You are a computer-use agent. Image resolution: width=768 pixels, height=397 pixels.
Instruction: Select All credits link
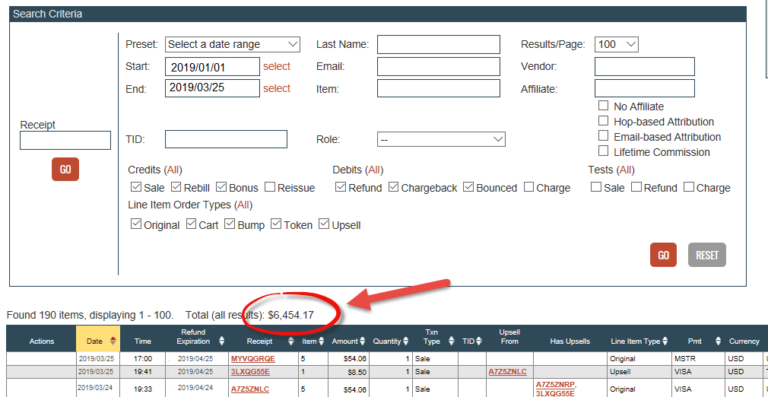[172, 170]
